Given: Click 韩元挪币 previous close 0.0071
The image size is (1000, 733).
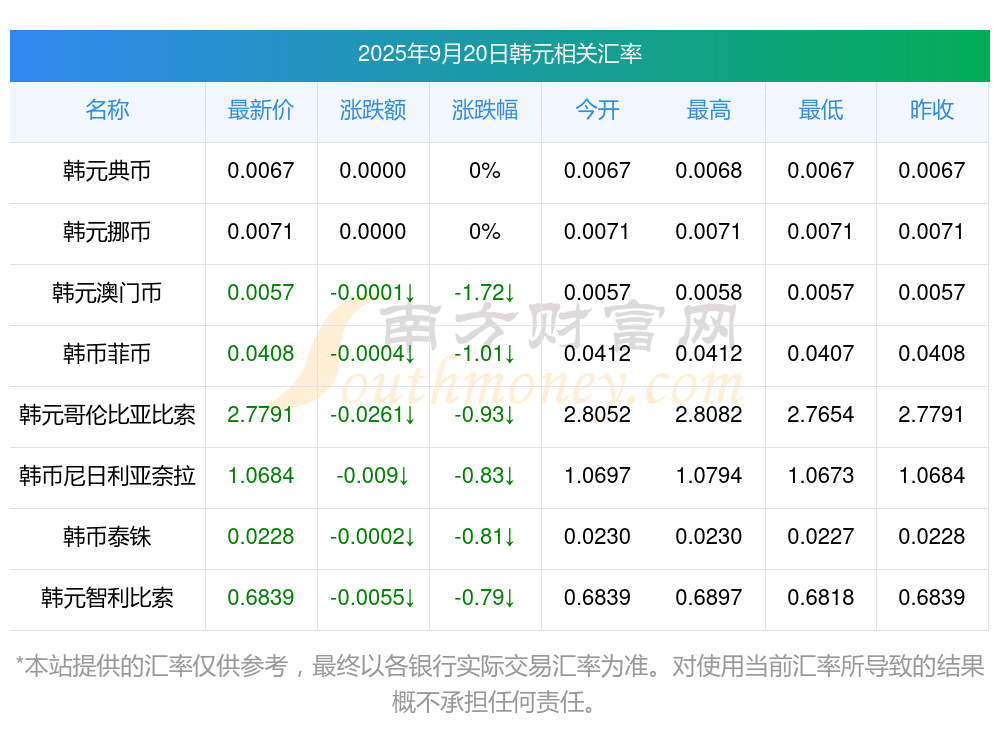Looking at the screenshot, I should [x=931, y=232].
